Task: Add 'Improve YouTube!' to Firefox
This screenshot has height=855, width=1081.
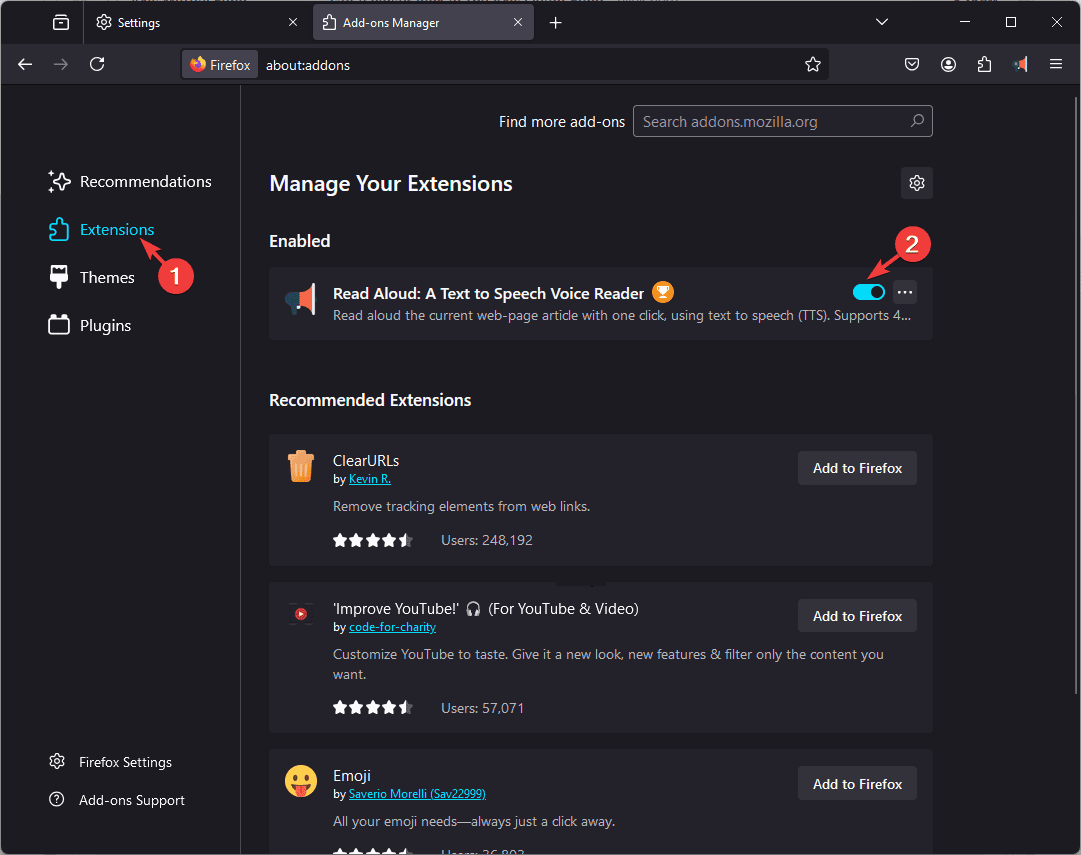Action: 857,616
